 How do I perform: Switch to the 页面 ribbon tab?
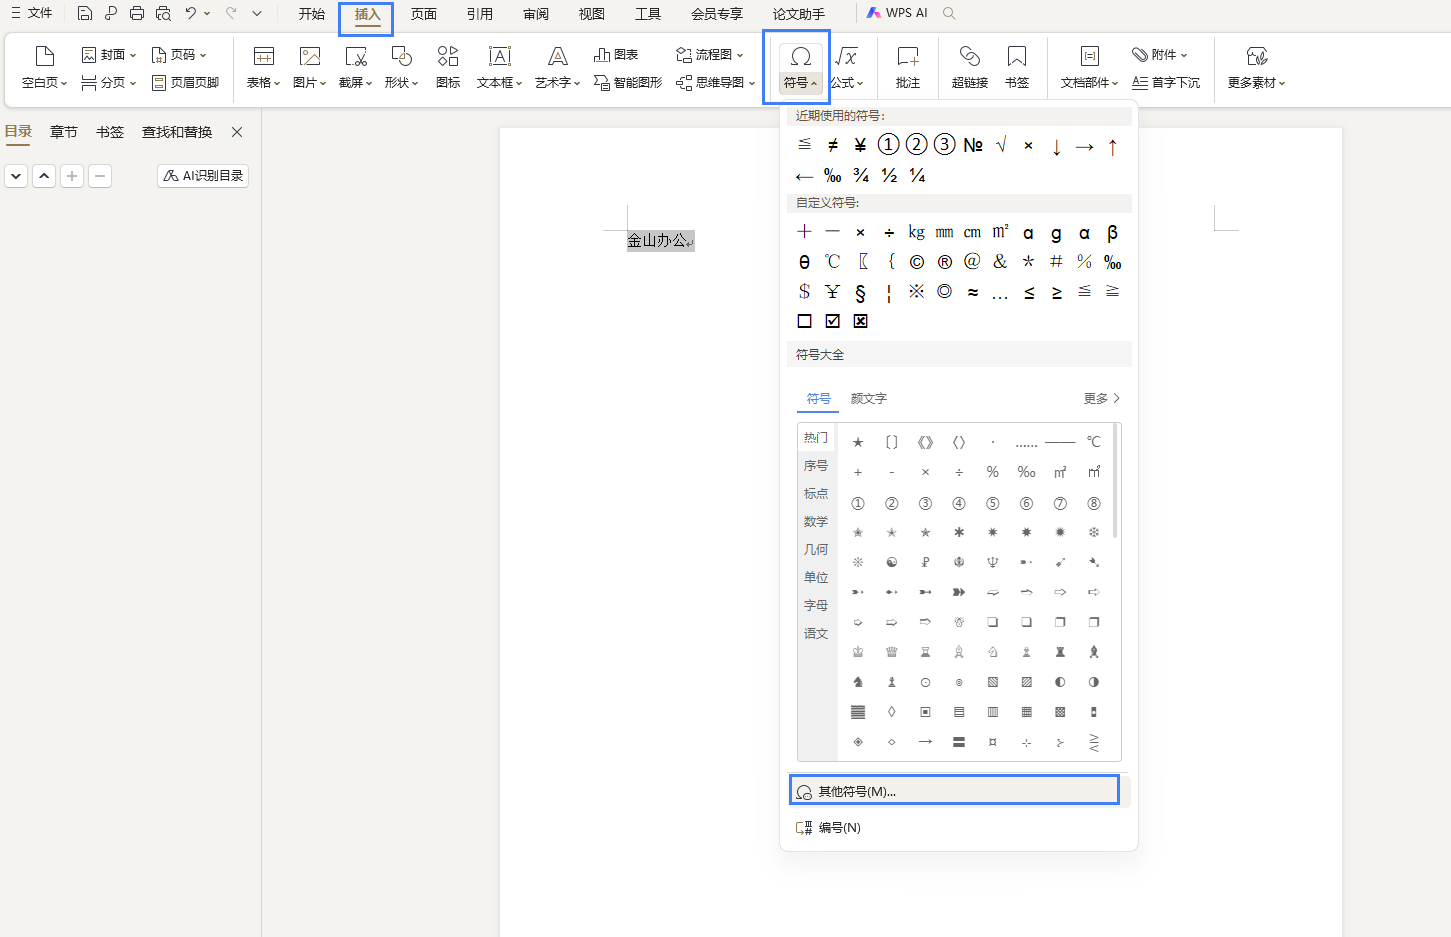click(424, 14)
